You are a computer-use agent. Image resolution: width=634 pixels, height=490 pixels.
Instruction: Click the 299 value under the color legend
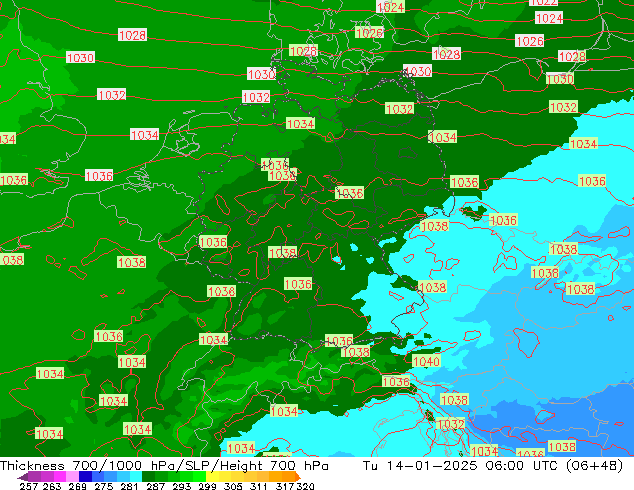[x=207, y=486]
